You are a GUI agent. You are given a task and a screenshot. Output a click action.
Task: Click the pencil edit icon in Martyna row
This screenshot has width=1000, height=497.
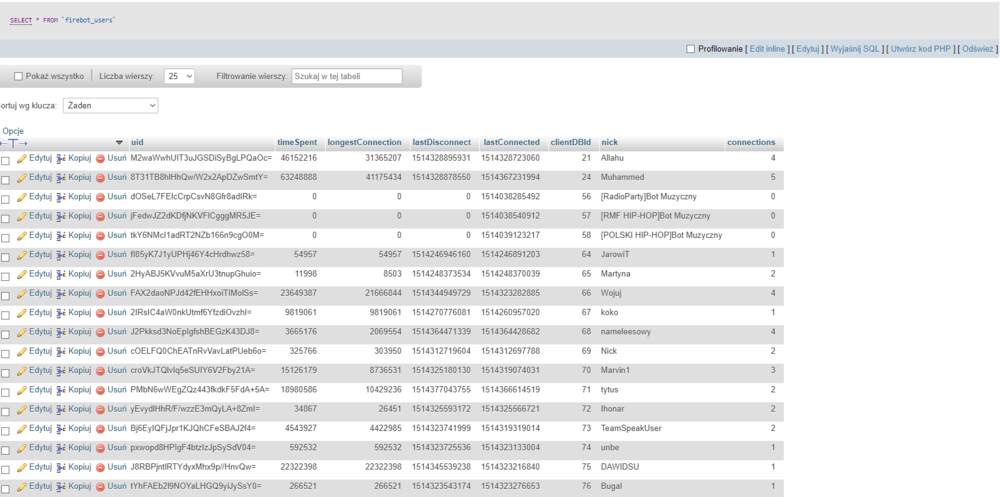(22, 274)
